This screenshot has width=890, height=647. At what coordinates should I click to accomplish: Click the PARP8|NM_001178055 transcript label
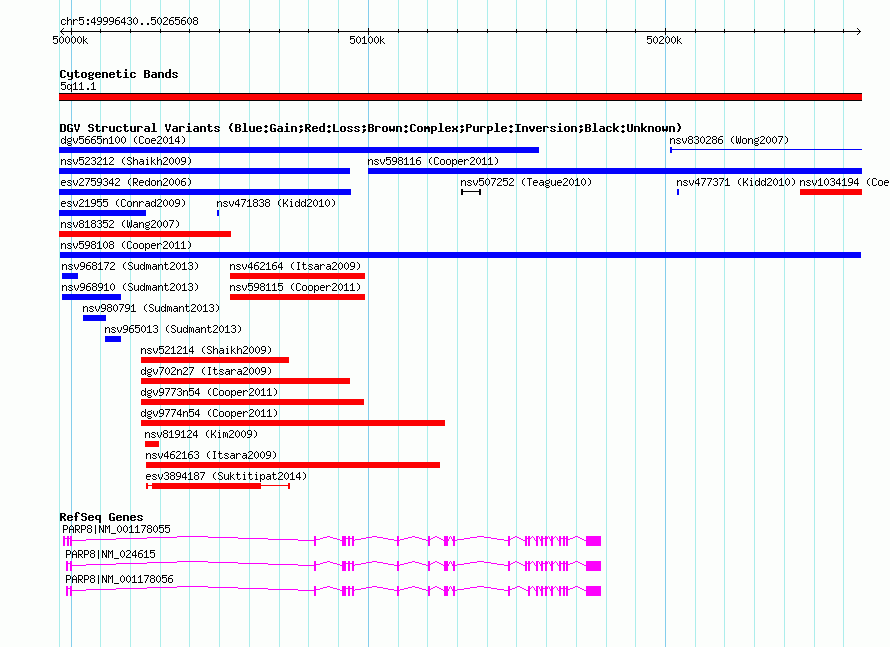(116, 529)
